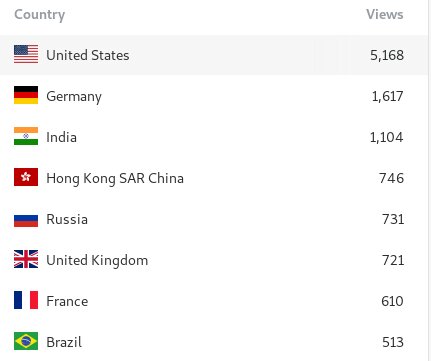
Task: Click the 5,168 views value
Action: (x=387, y=55)
